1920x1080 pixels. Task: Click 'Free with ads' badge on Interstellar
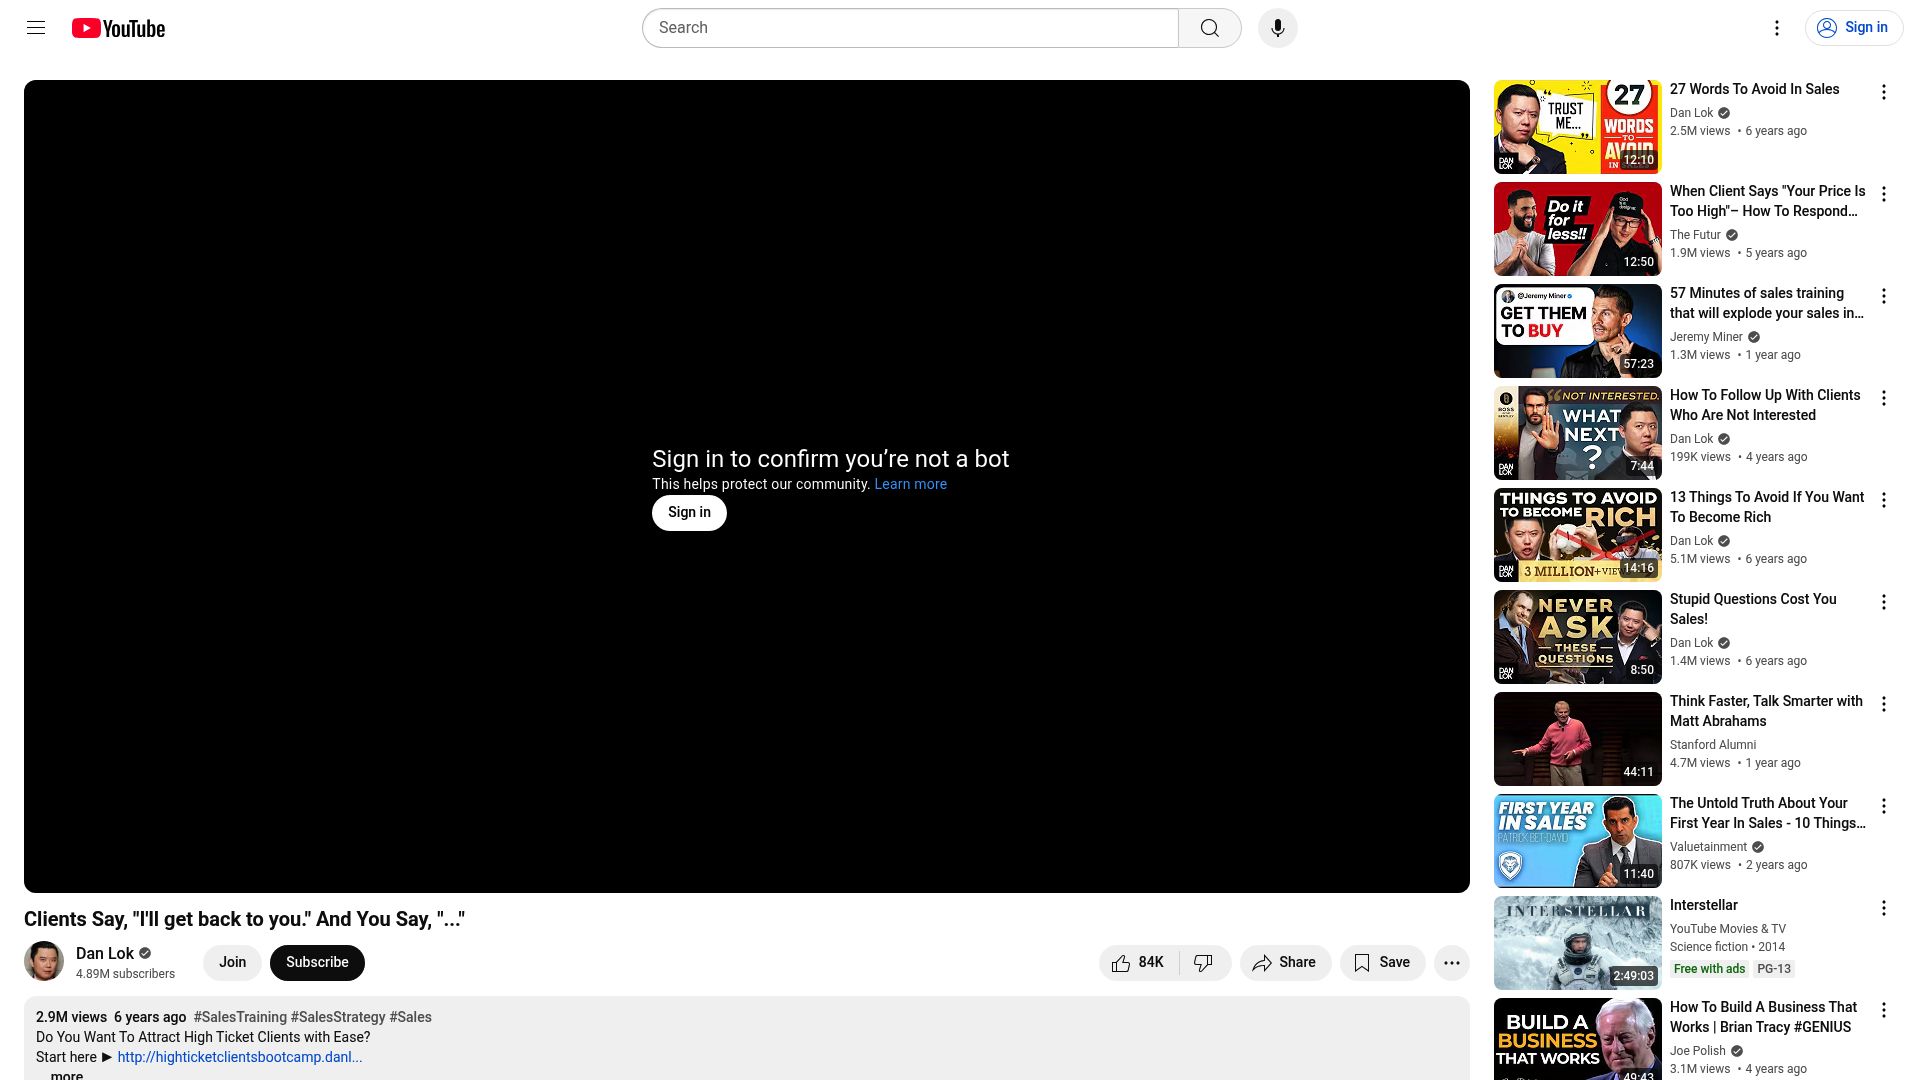pyautogui.click(x=1709, y=969)
